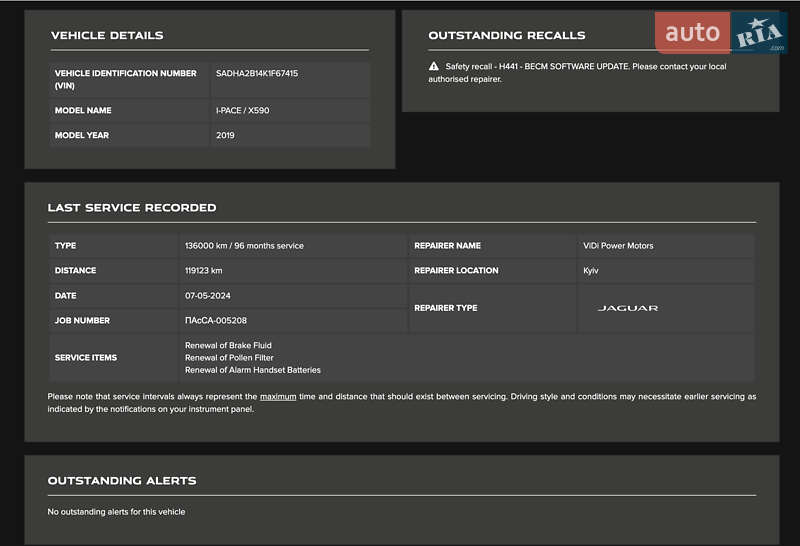The height and width of the screenshot is (546, 800).
Task: Click the Outstanding Recalls heading
Action: pos(507,35)
